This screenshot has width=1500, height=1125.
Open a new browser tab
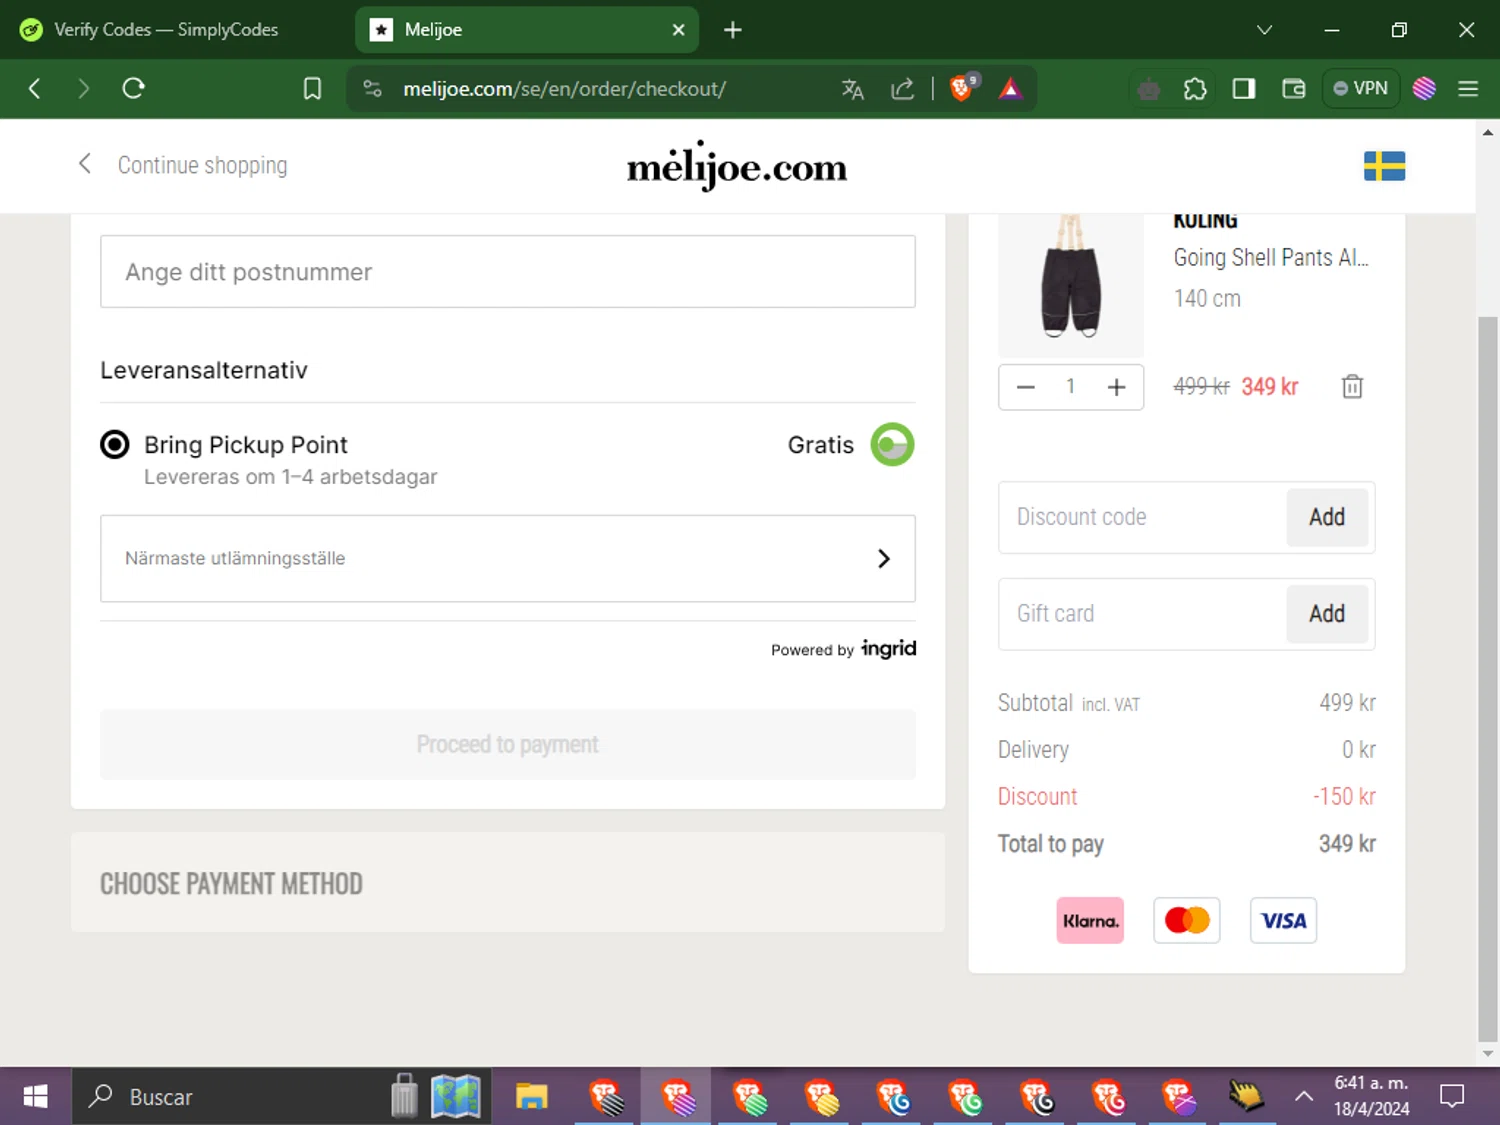732,30
